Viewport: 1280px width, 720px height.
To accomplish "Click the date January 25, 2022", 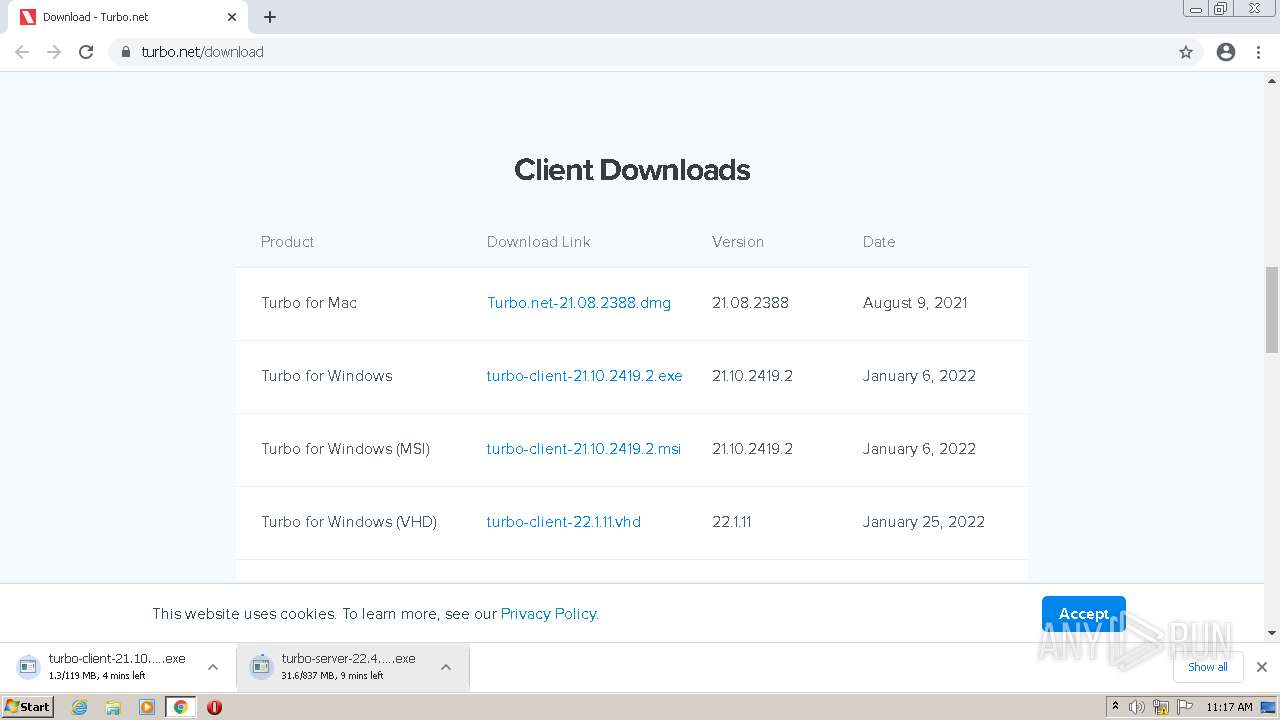I will pos(924,522).
